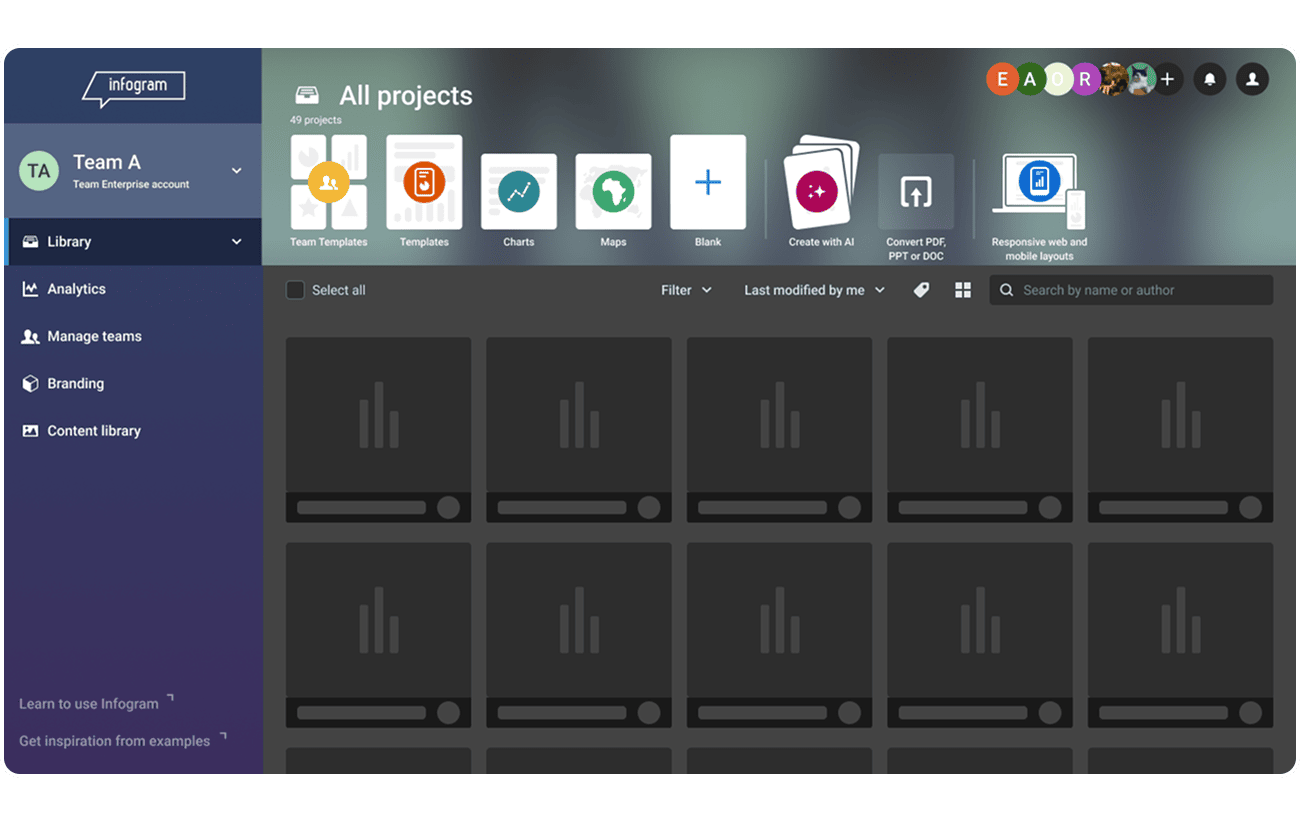
Task: Click the search magnifier icon
Action: (x=1007, y=290)
